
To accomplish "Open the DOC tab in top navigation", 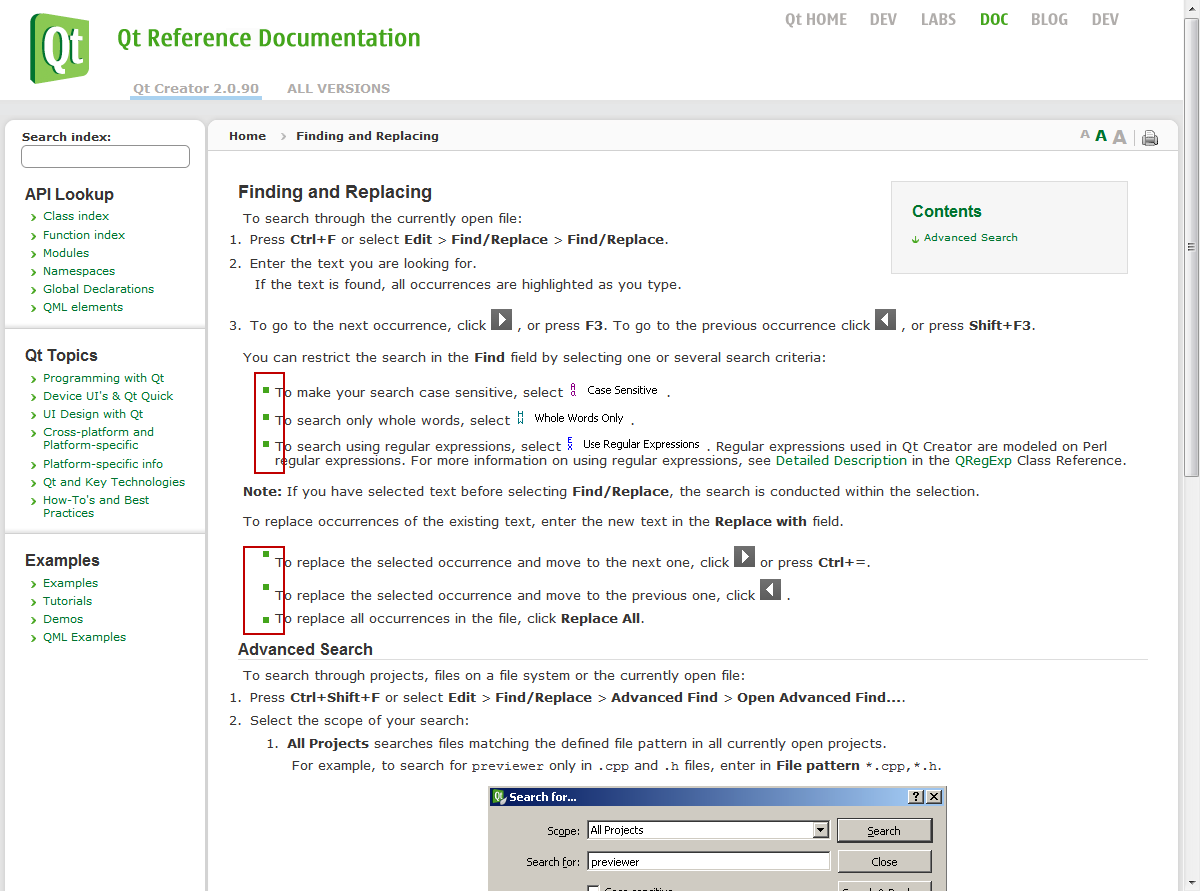I will (x=994, y=20).
